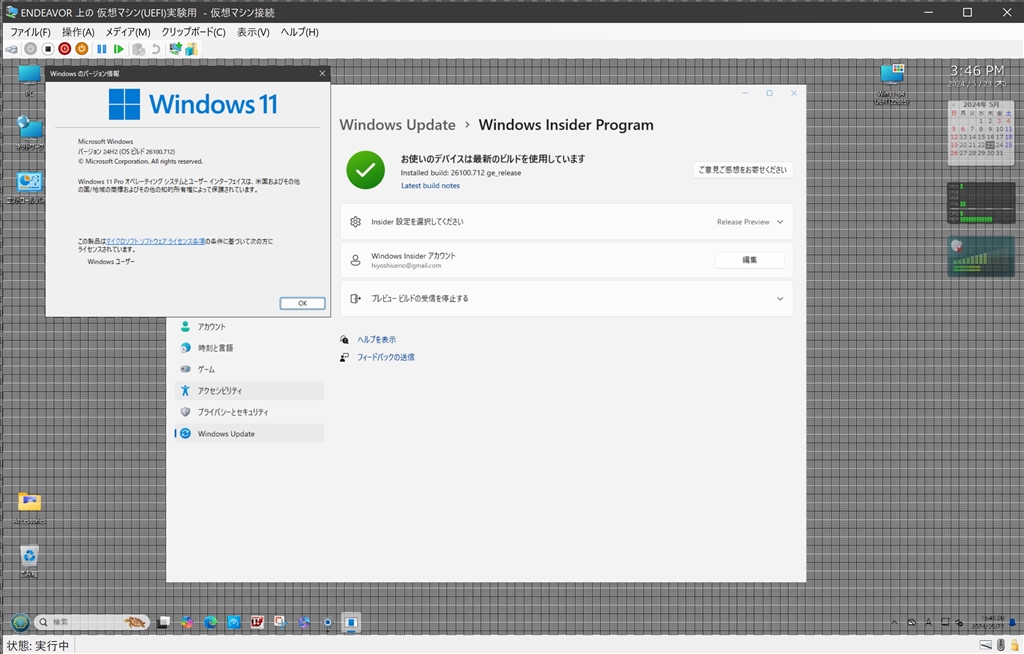Open the Release Preview channel dropdown
This screenshot has width=1024, height=654.
click(750, 222)
